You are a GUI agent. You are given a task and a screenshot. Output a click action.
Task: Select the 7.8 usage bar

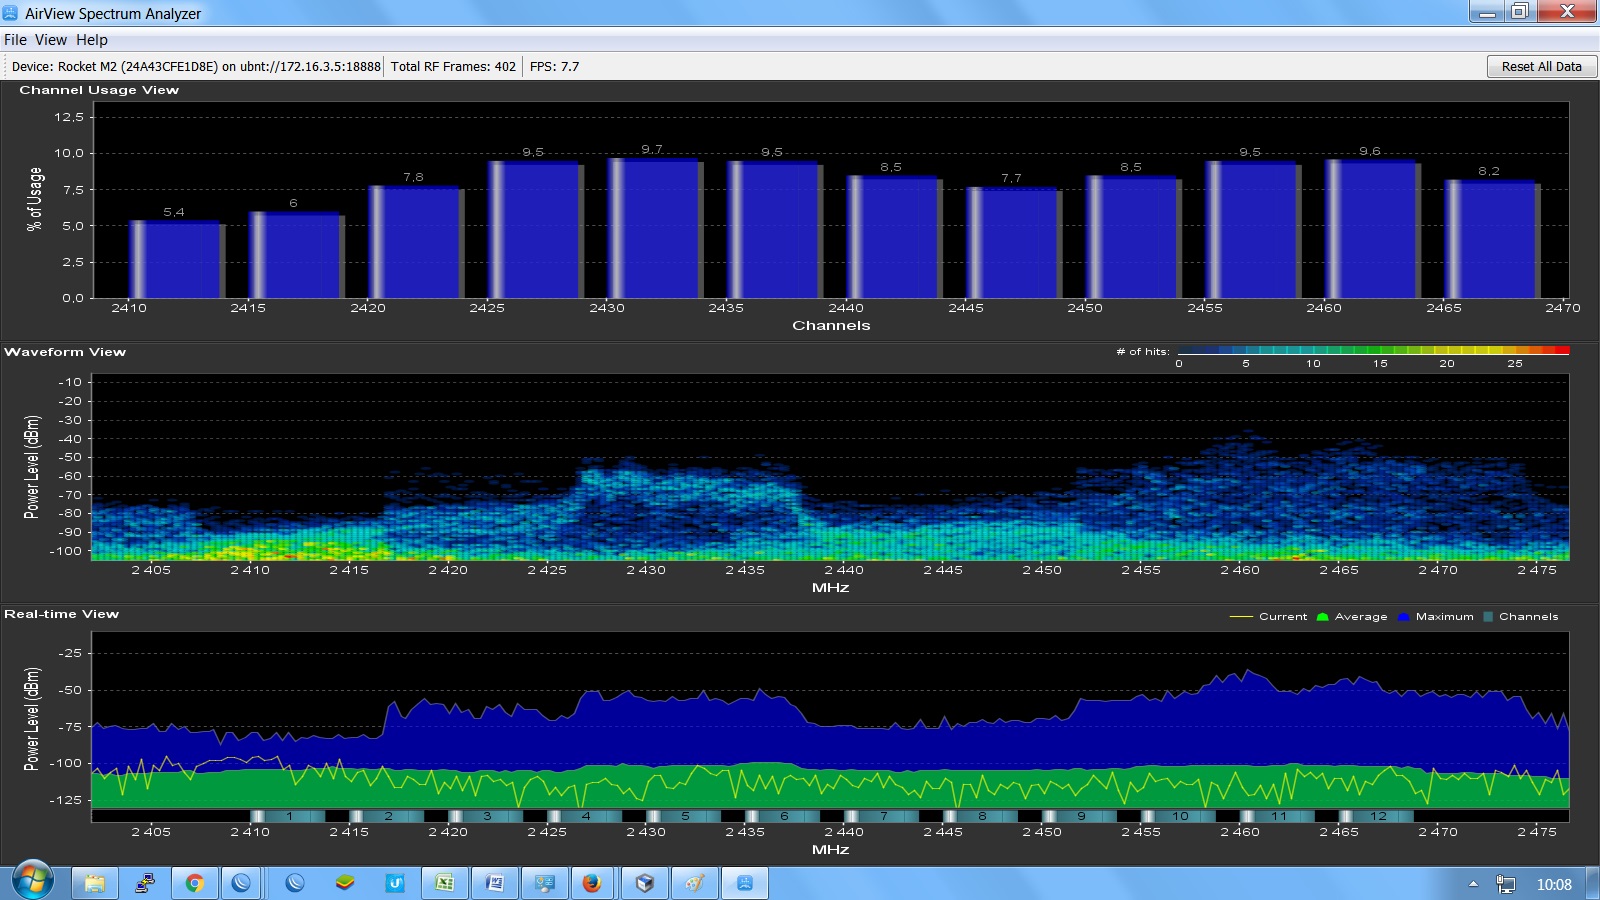click(416, 242)
